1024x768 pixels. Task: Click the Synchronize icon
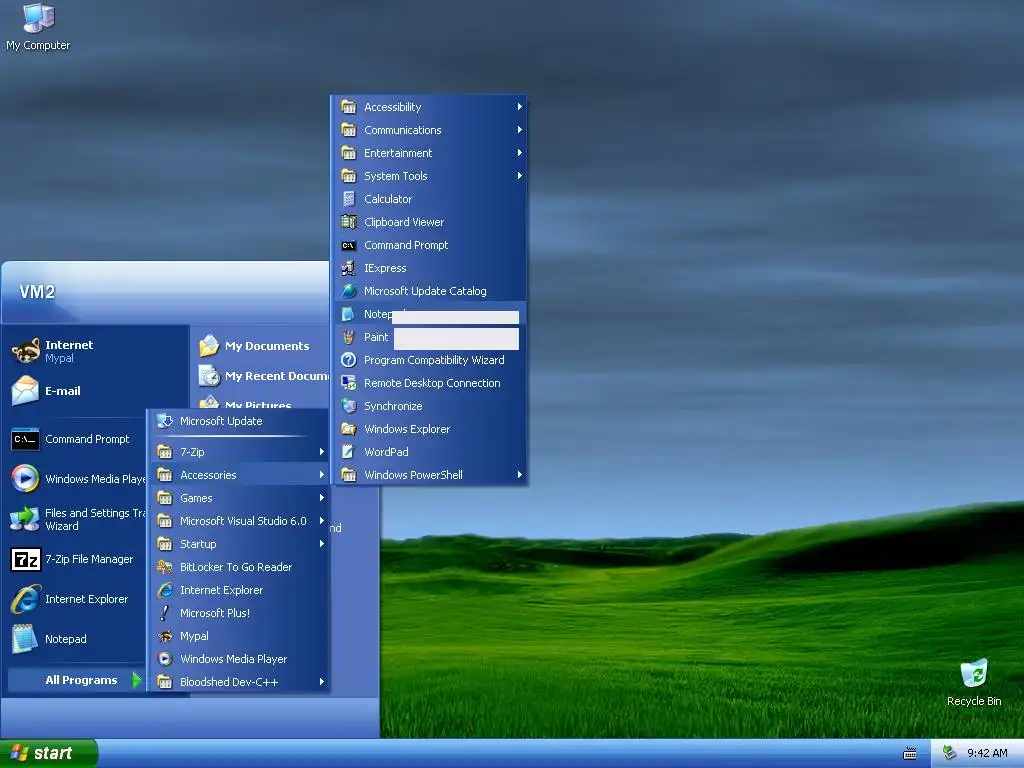(349, 406)
